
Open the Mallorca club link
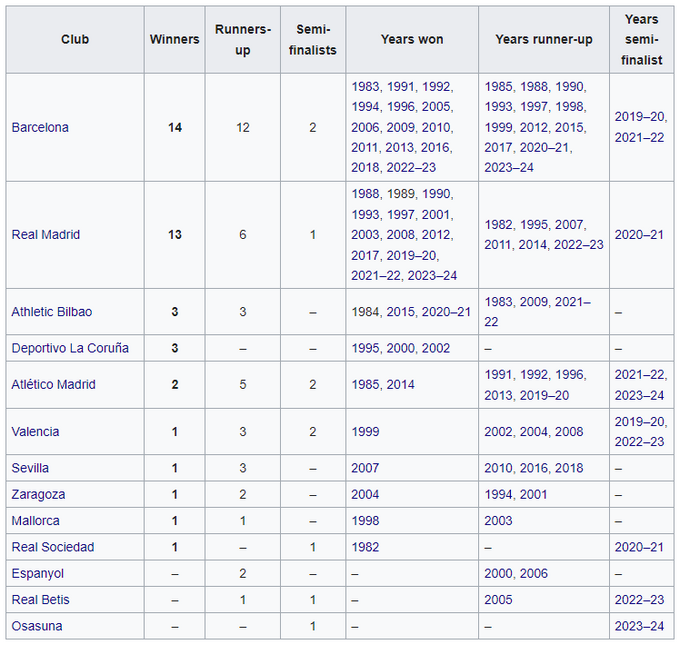[36, 521]
